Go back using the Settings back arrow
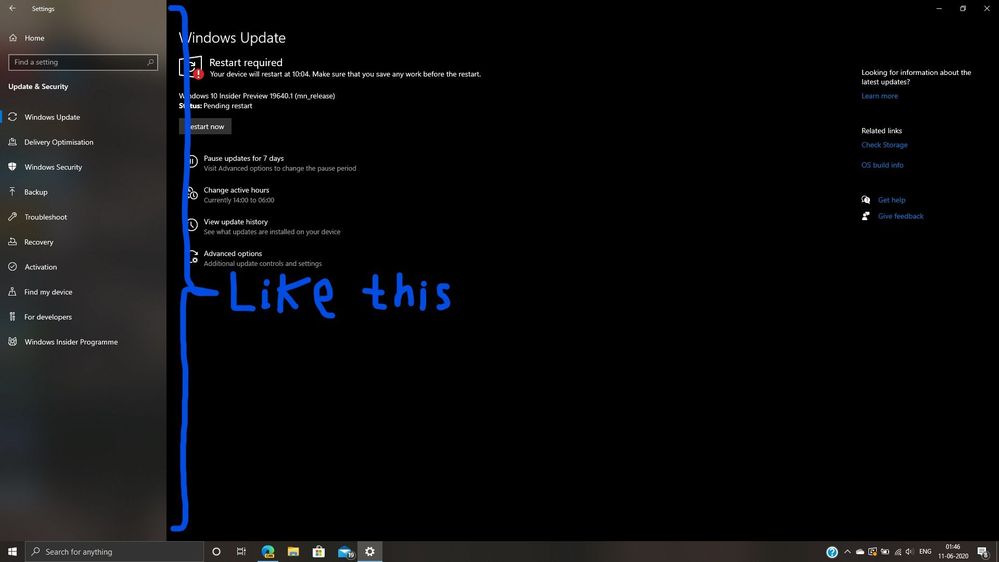The image size is (999, 562). tap(13, 8)
